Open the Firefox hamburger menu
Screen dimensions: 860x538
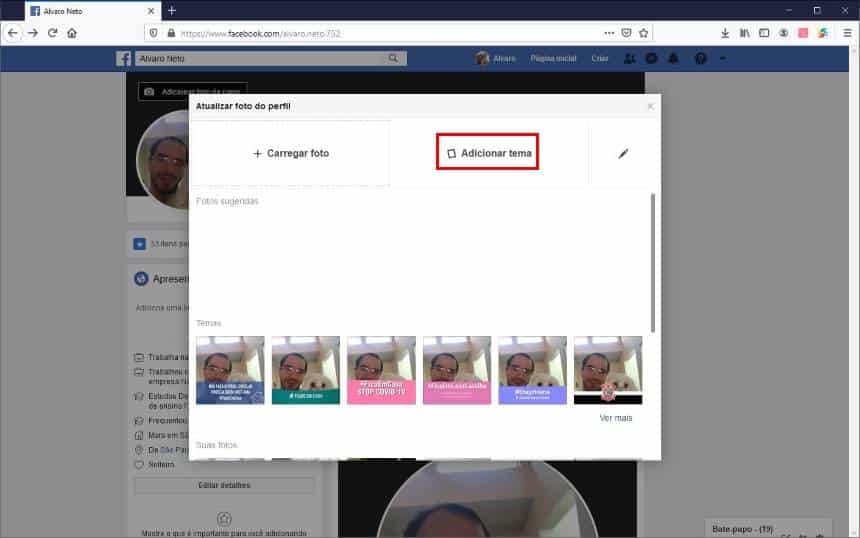(847, 33)
